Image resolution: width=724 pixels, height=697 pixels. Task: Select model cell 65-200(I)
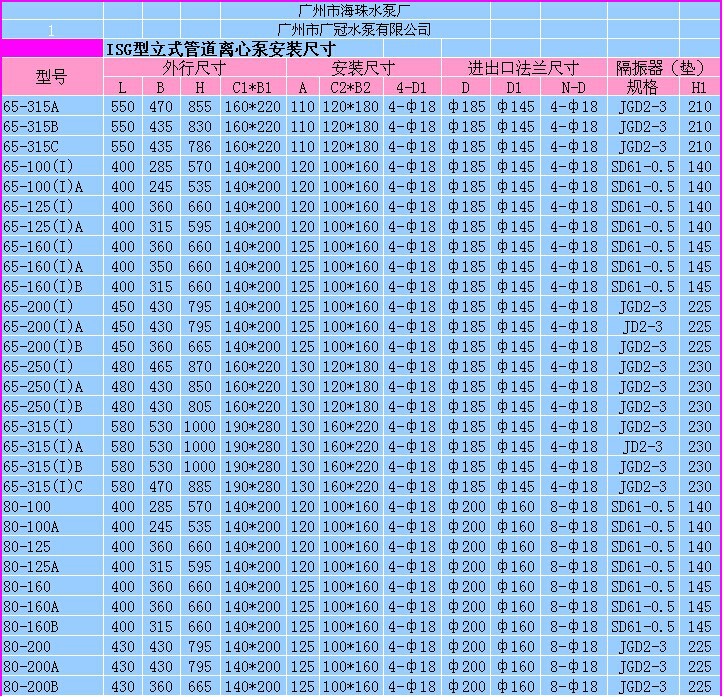pyautogui.click(x=52, y=306)
